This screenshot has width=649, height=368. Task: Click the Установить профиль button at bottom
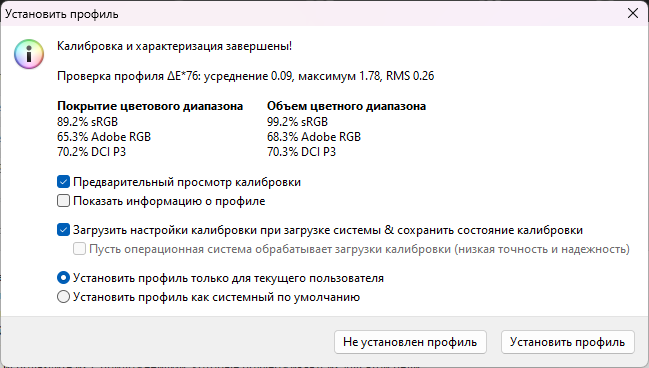pyautogui.click(x=567, y=342)
